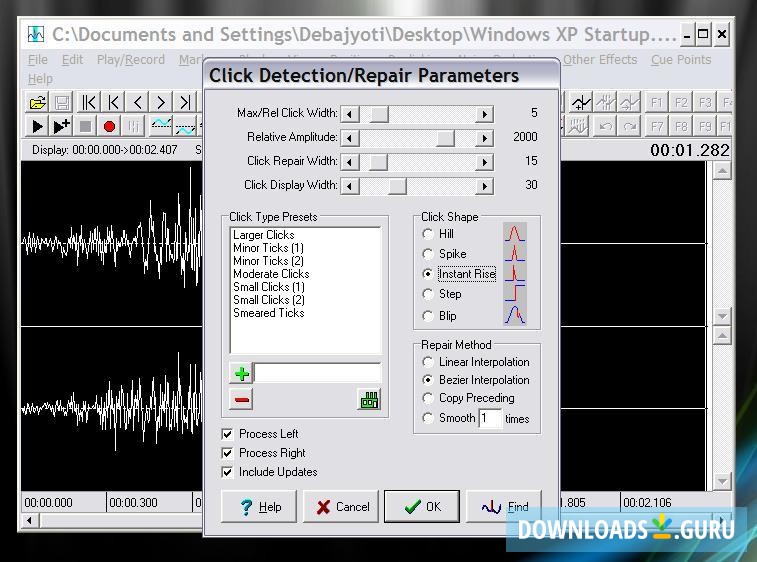This screenshot has width=757, height=562.
Task: Increase Click Display Width with right arrow
Action: point(484,186)
